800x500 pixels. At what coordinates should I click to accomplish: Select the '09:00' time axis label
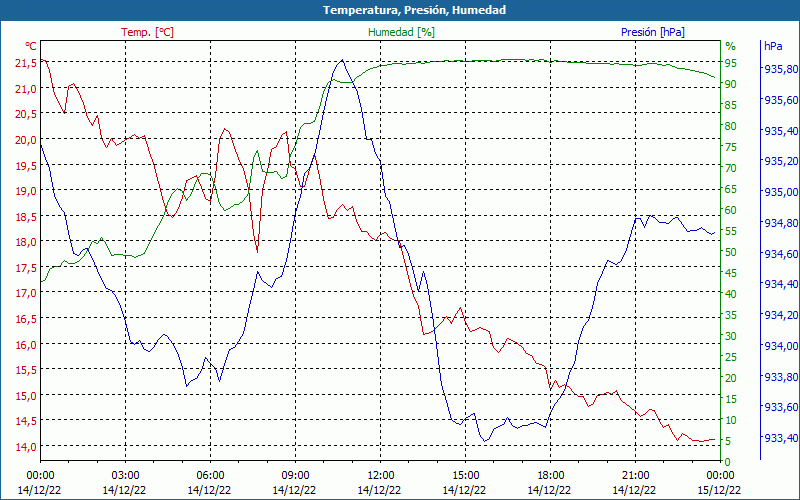click(295, 476)
